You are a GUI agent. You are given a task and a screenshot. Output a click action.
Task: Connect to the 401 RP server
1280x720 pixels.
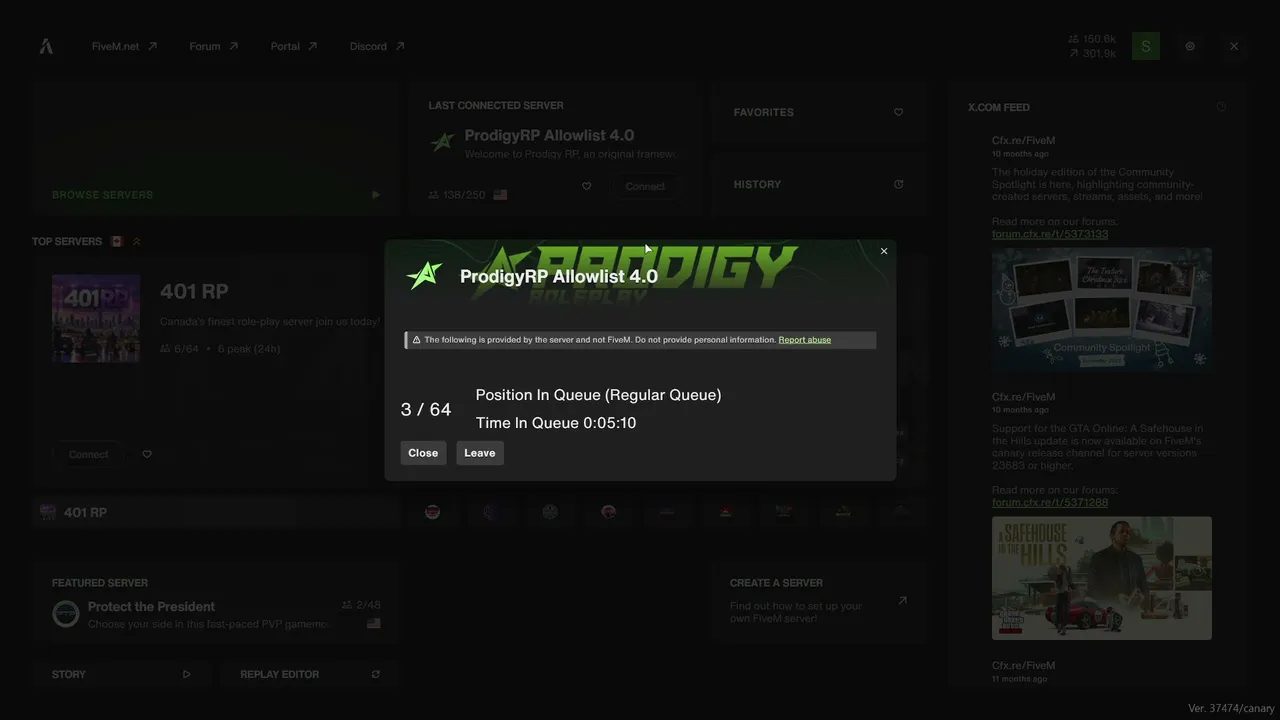(88, 454)
